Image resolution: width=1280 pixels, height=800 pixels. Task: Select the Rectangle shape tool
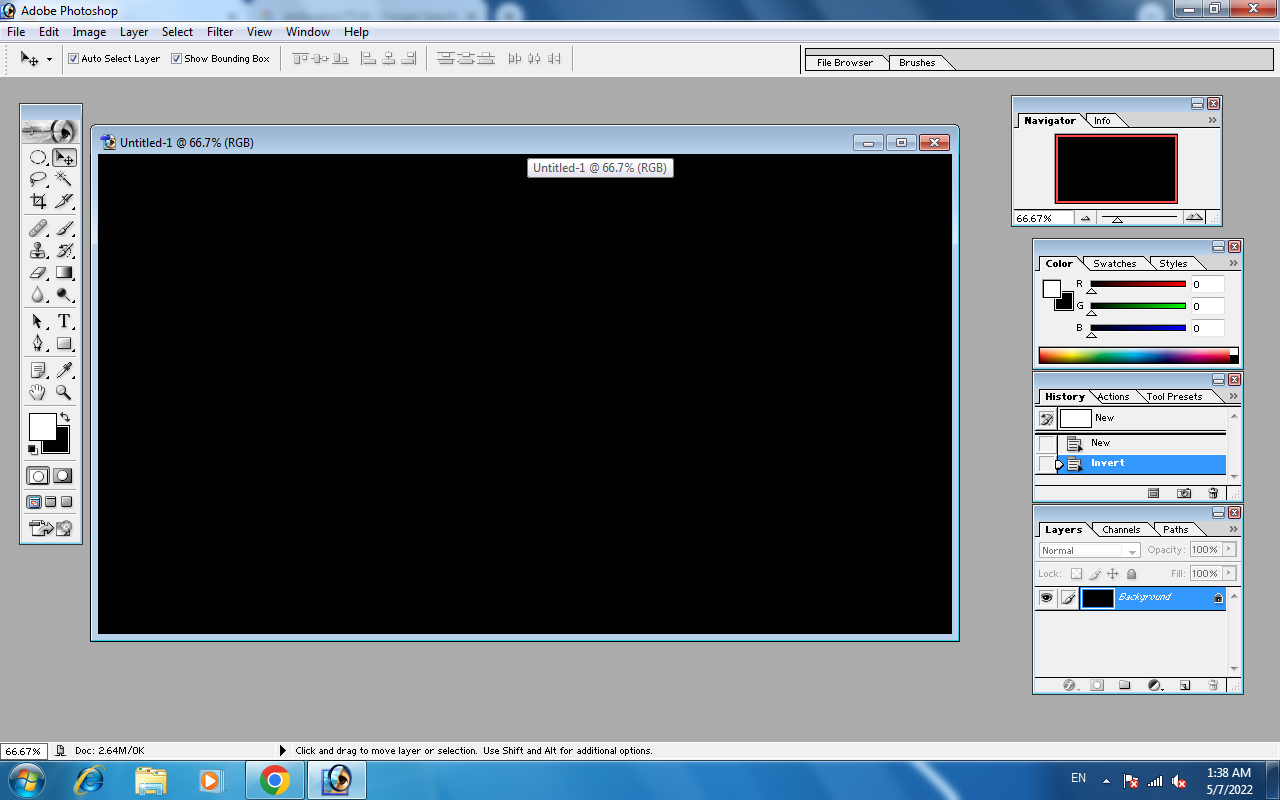64,344
